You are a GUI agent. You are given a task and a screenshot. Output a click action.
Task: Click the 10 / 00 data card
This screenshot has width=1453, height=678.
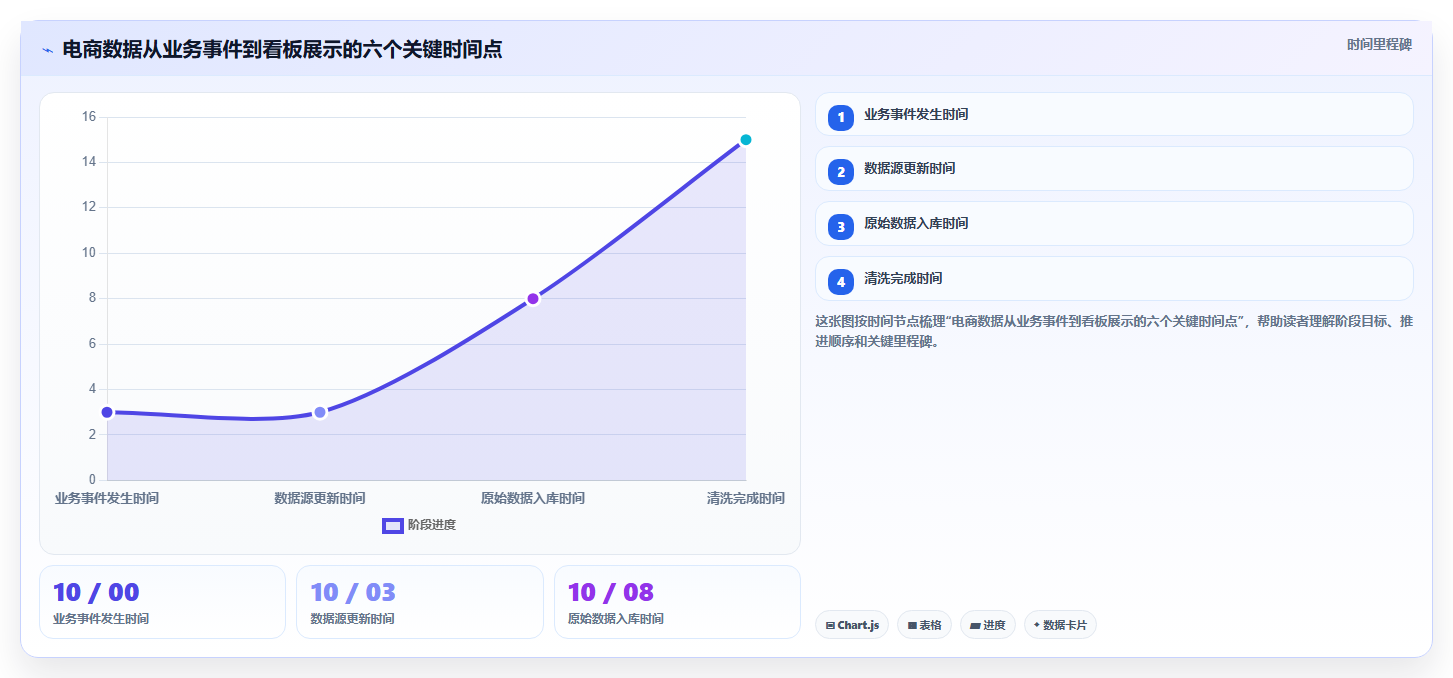click(x=162, y=602)
